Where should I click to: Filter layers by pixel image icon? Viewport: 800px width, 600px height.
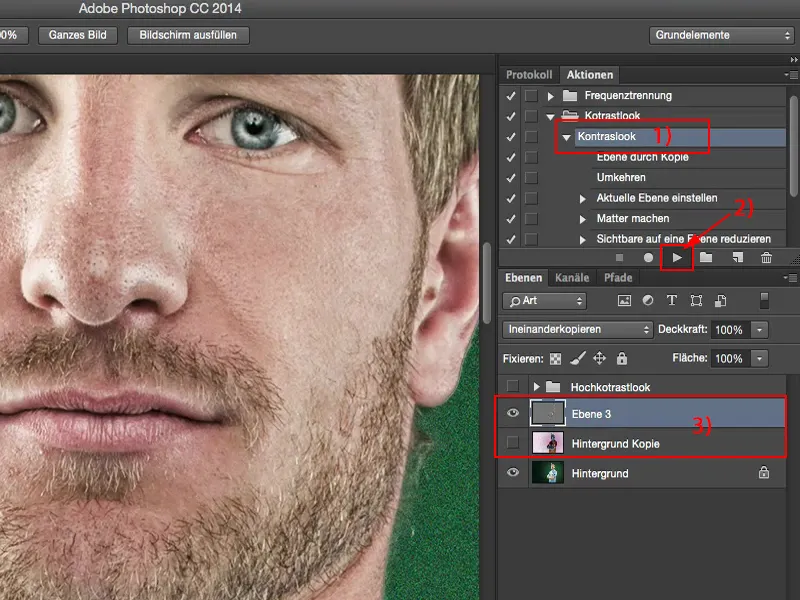point(624,301)
